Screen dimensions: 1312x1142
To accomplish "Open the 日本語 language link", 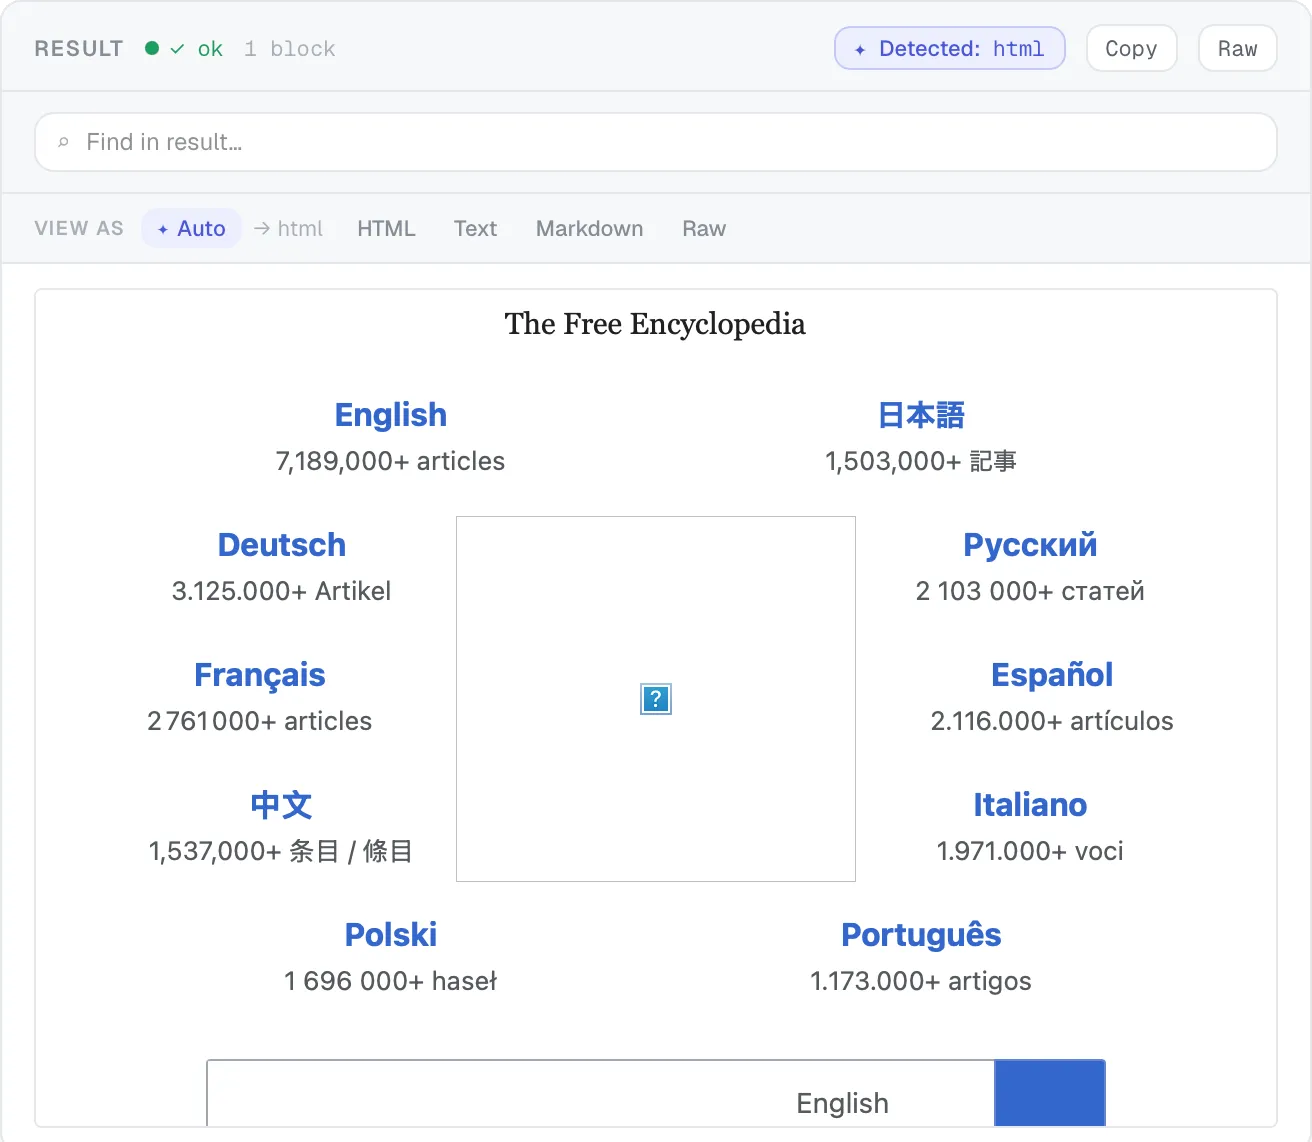I will (x=921, y=414).
